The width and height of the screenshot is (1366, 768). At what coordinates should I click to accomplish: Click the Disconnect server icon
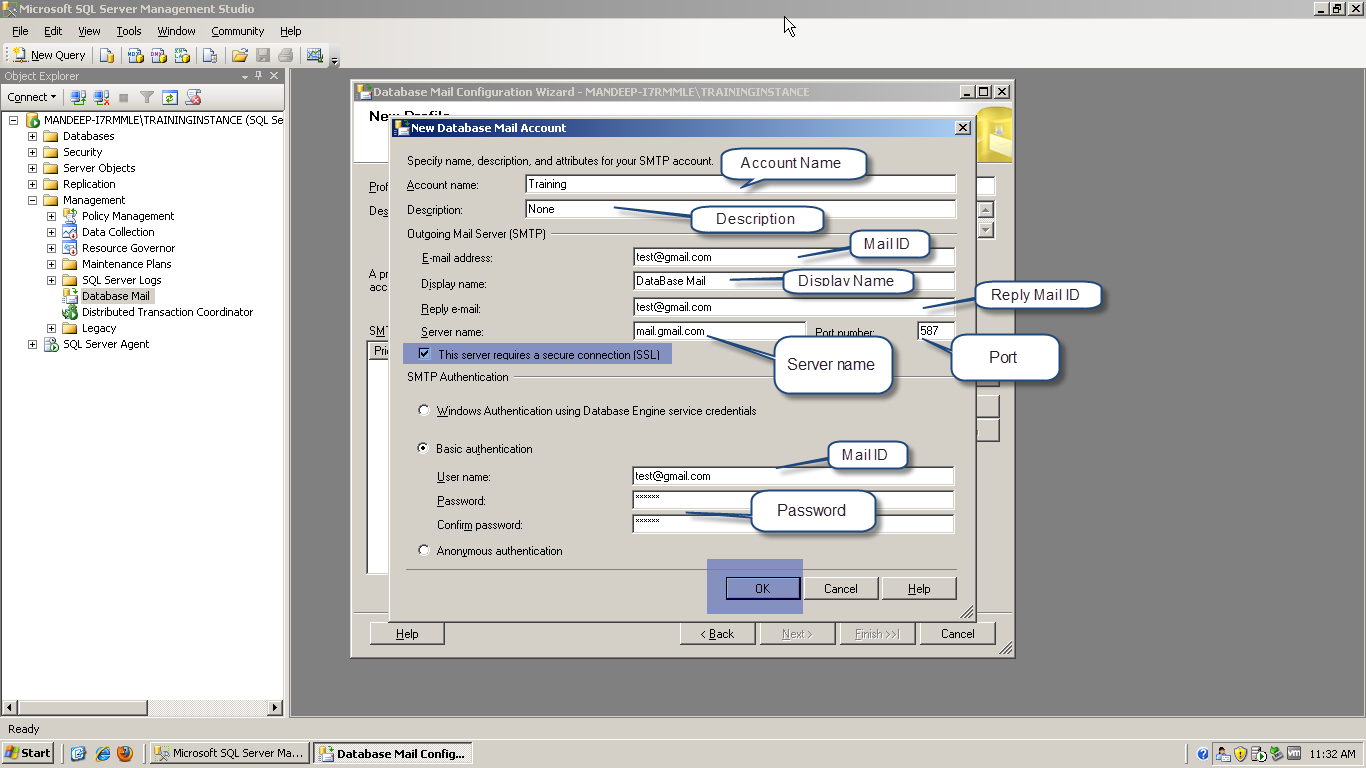(101, 97)
